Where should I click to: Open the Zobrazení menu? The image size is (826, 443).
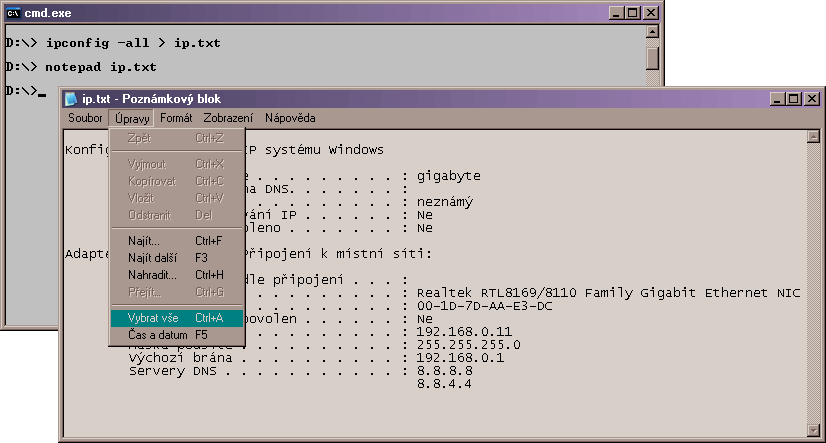click(x=228, y=118)
